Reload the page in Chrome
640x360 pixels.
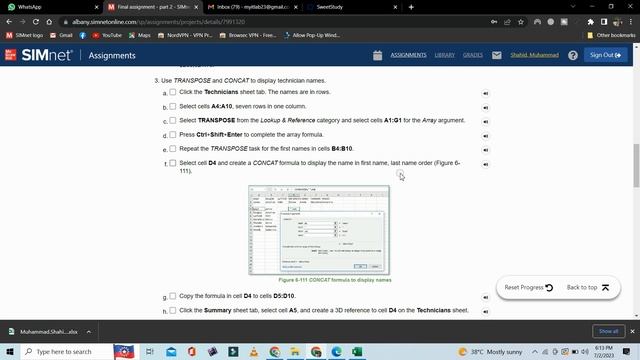pos(36,22)
